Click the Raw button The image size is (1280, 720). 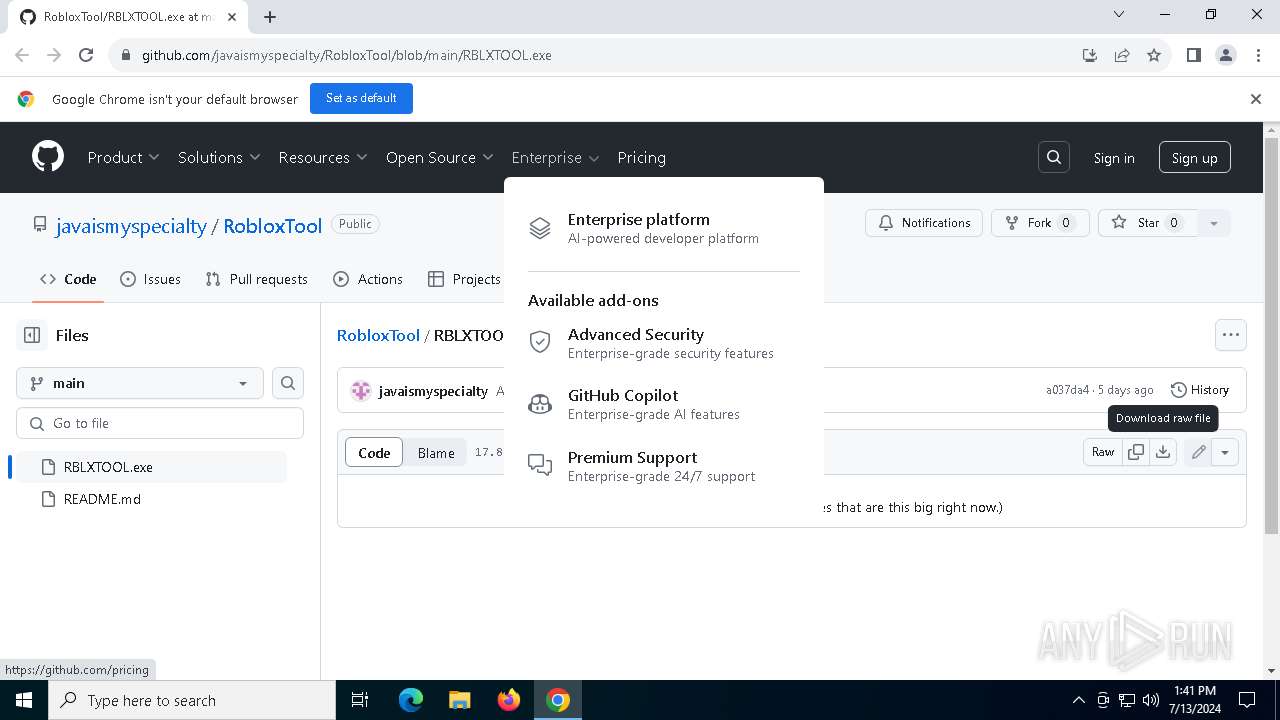[x=1103, y=452]
